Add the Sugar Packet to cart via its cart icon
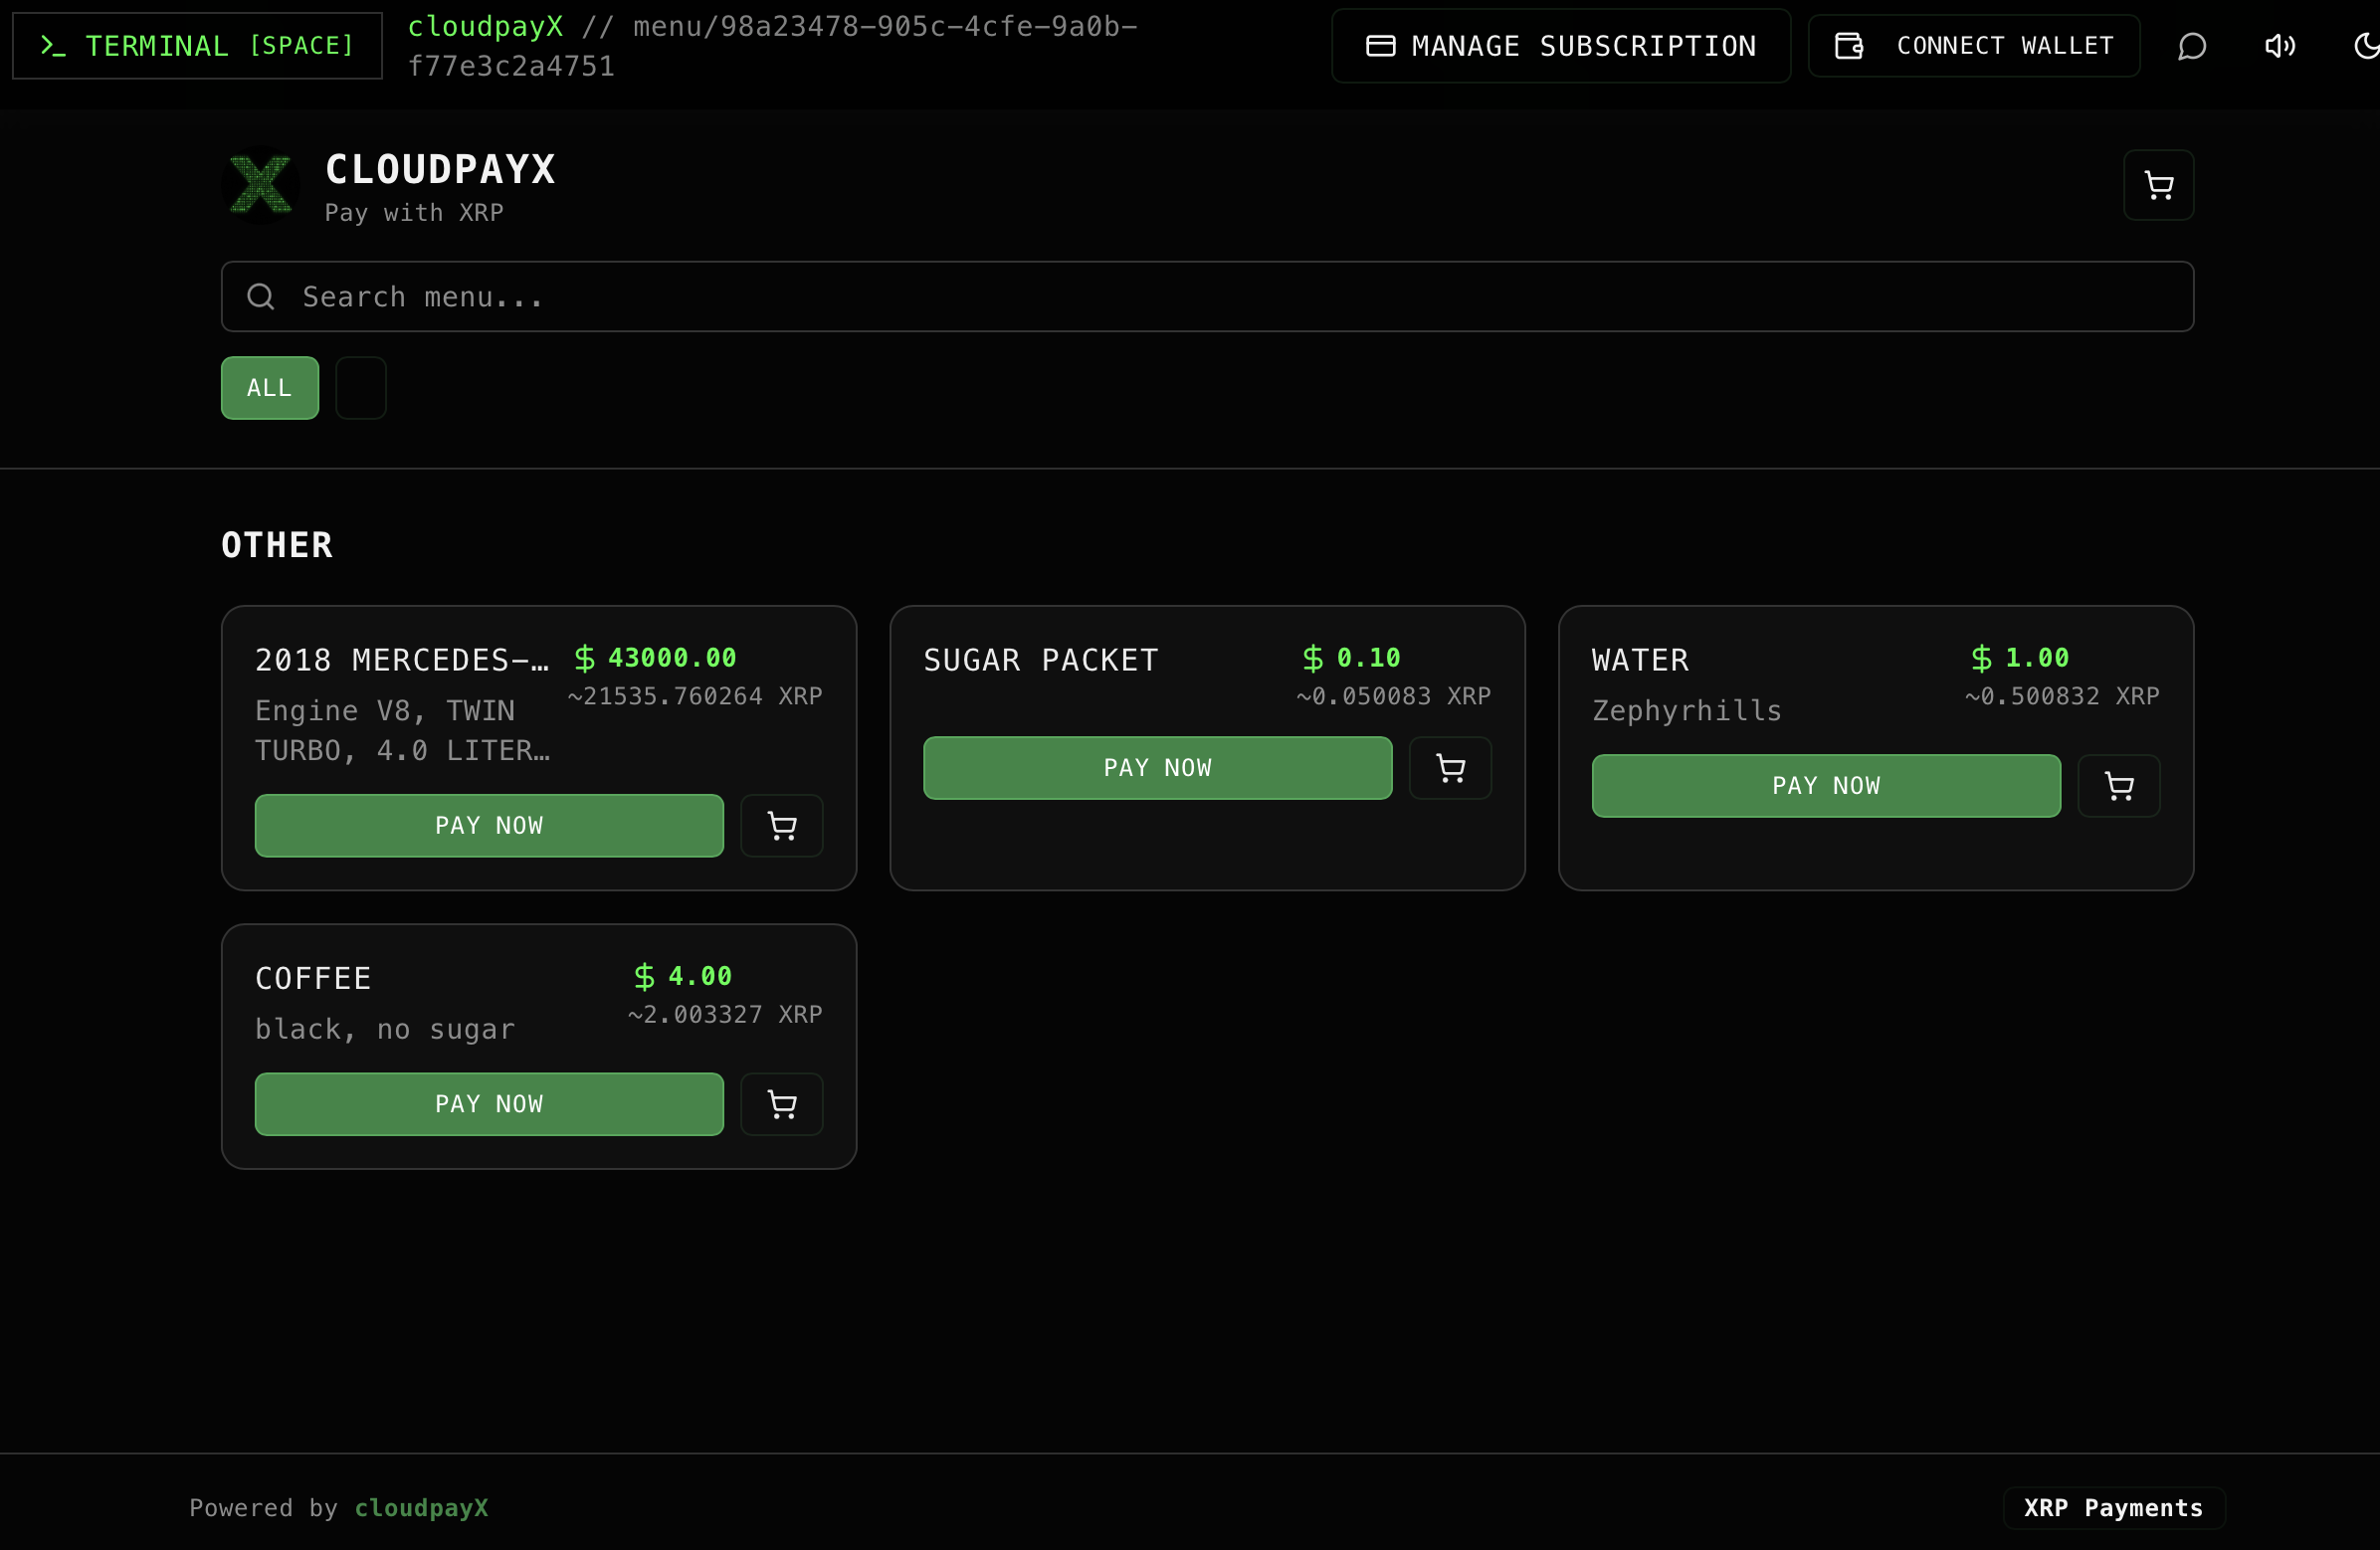Viewport: 2380px width, 1550px height. (1450, 767)
